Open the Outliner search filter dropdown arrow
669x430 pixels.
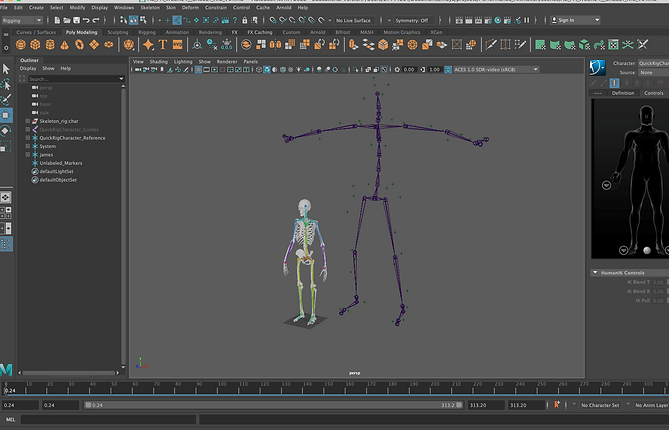pyautogui.click(x=121, y=79)
